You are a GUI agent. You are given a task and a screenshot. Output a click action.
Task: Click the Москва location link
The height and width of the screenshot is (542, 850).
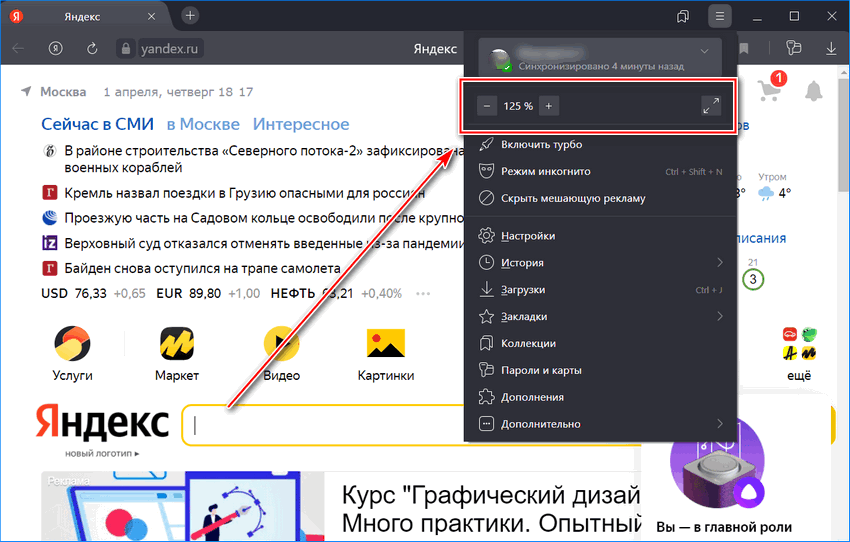(63, 92)
